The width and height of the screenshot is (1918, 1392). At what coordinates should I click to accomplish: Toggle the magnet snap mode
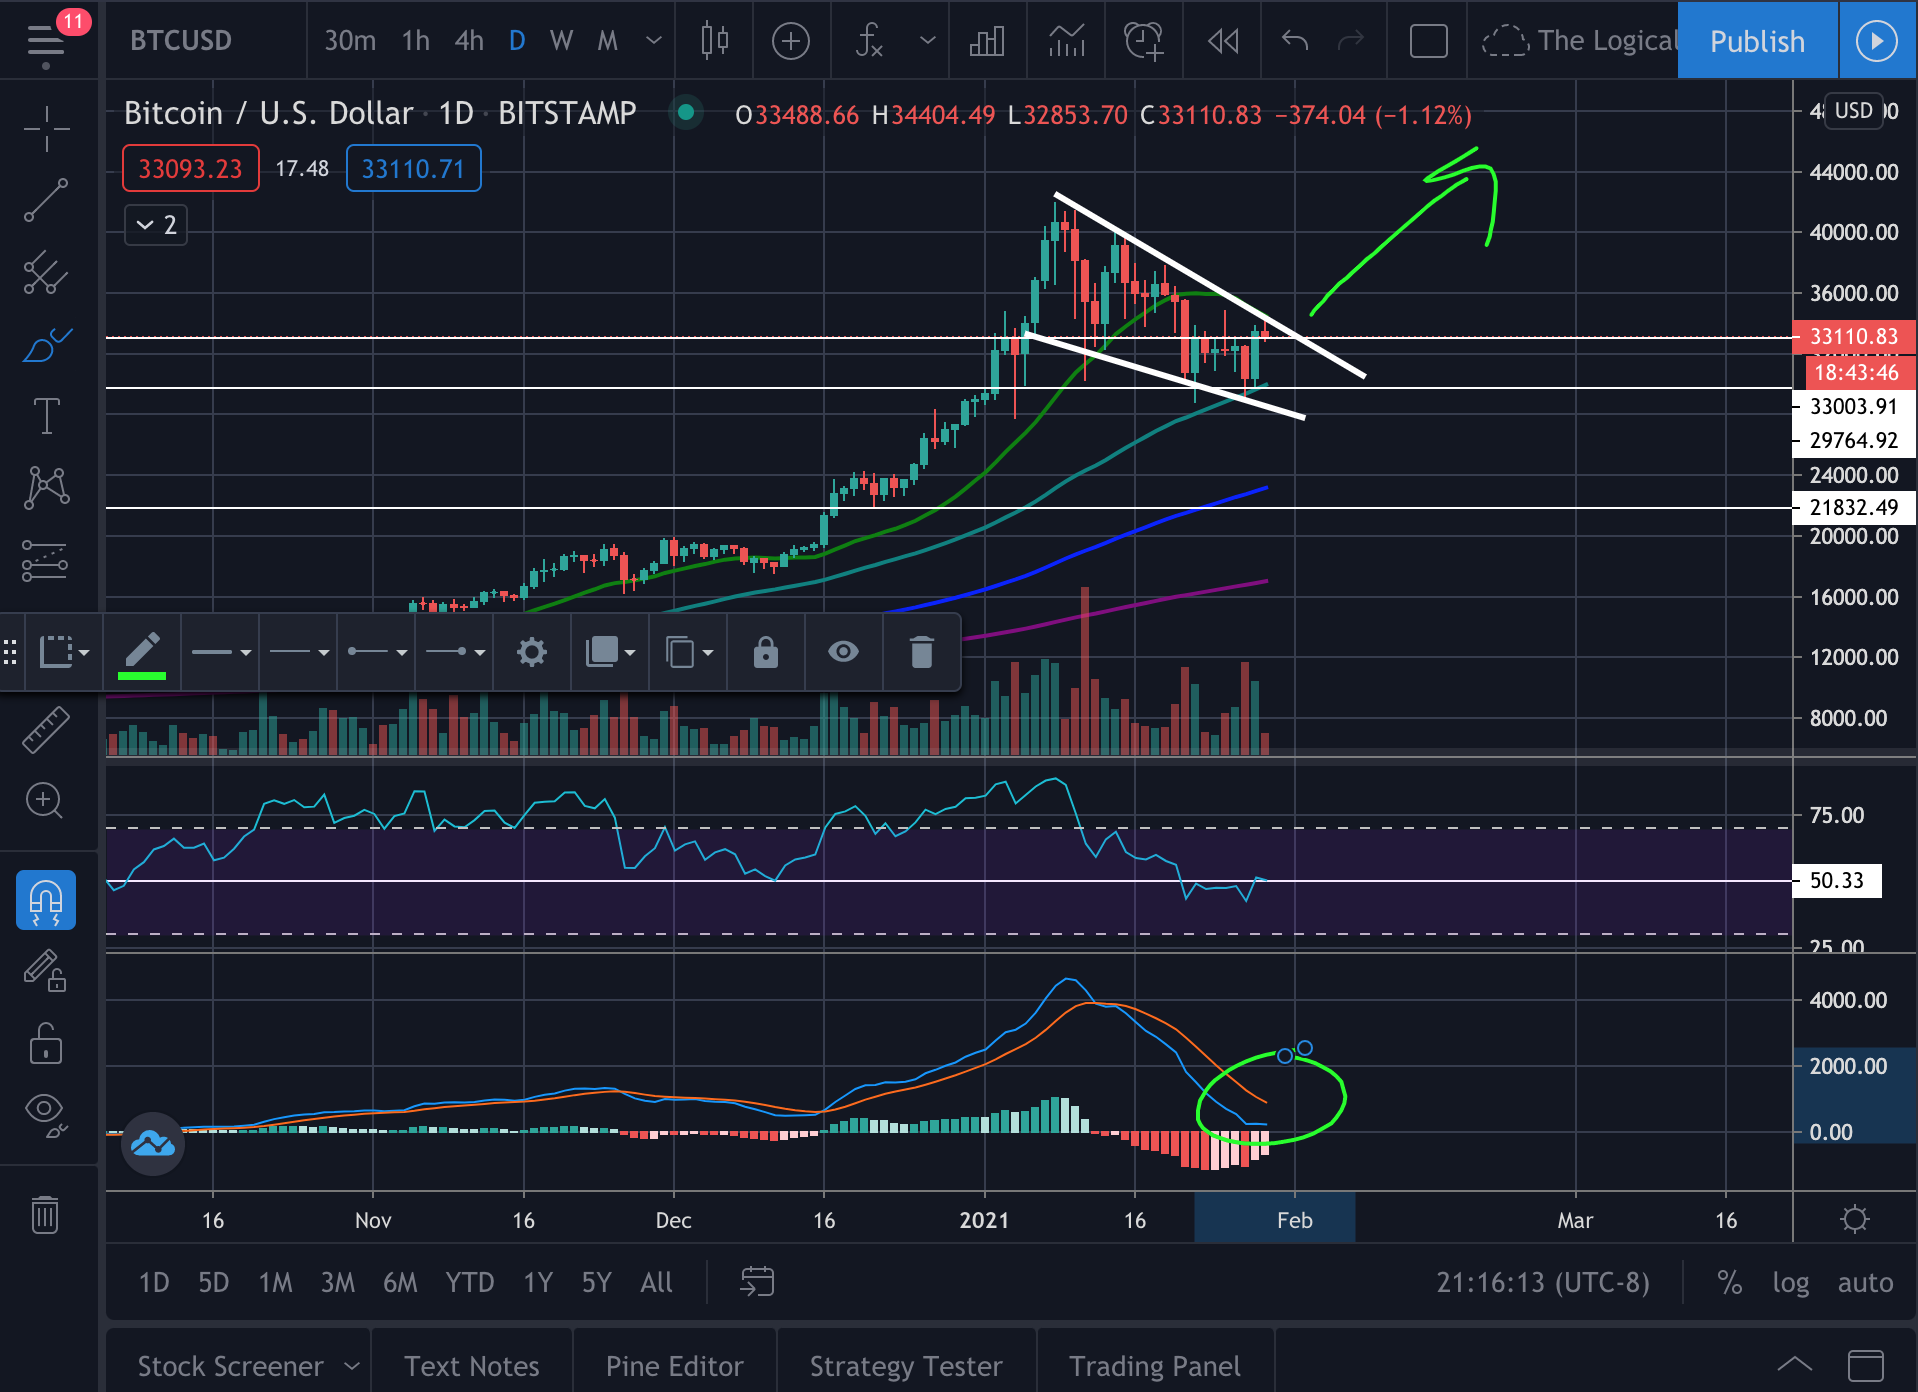(x=46, y=900)
